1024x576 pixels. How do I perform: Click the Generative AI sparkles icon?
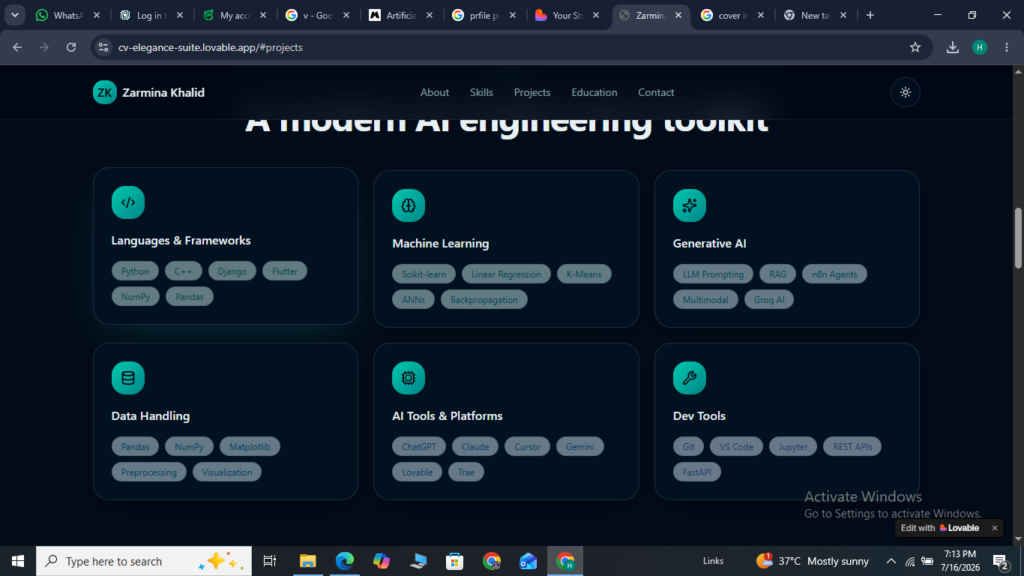(x=690, y=206)
